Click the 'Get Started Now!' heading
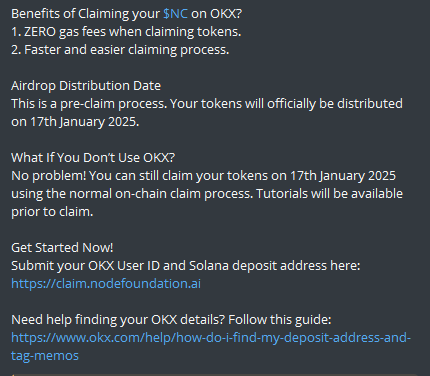Screen dimensions: 430x376 [x=62, y=248]
